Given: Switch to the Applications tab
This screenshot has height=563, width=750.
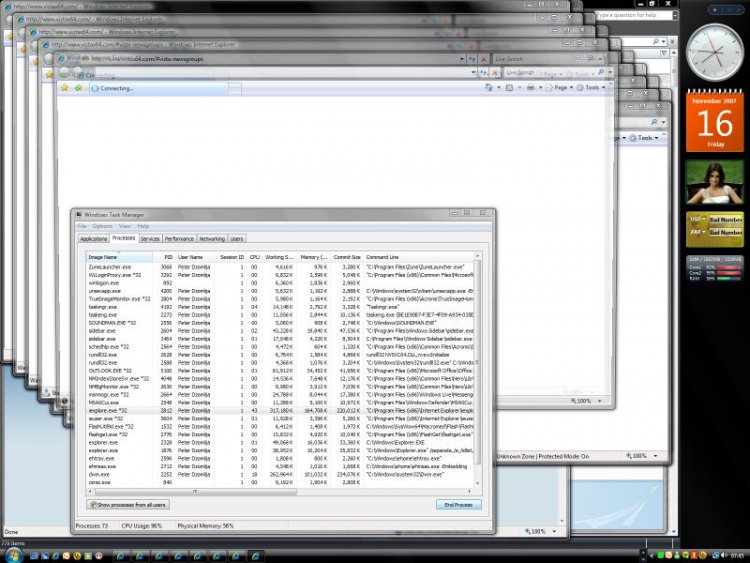Looking at the screenshot, I should pos(94,239).
